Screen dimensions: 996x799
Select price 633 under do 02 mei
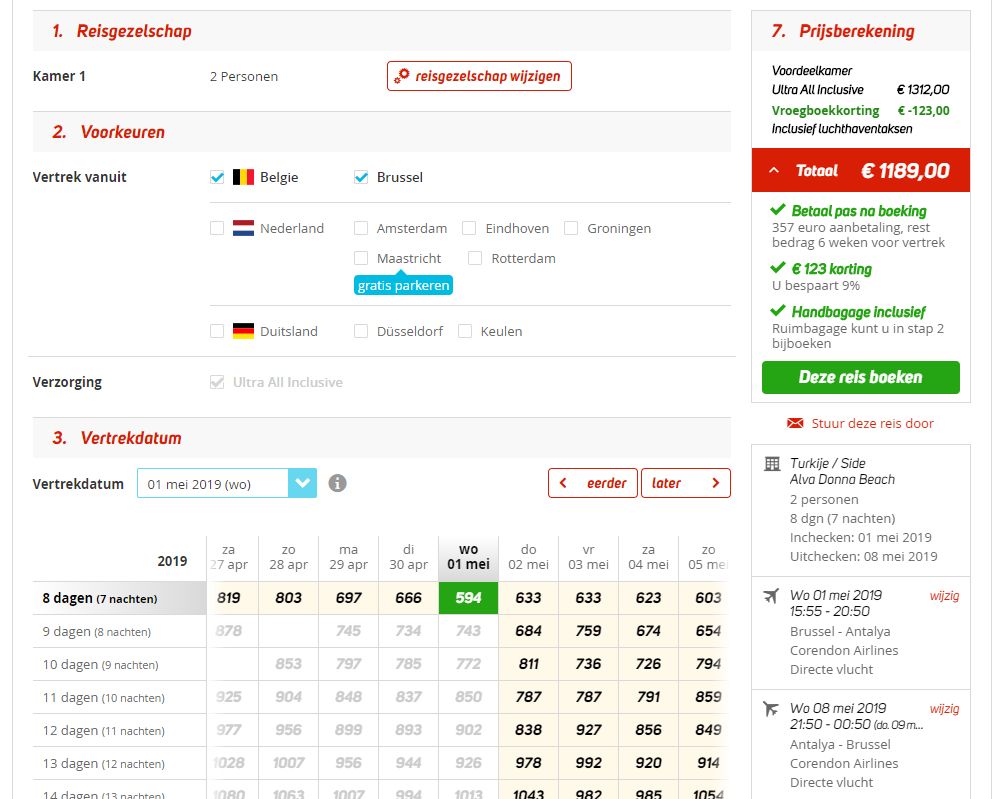[x=528, y=598]
